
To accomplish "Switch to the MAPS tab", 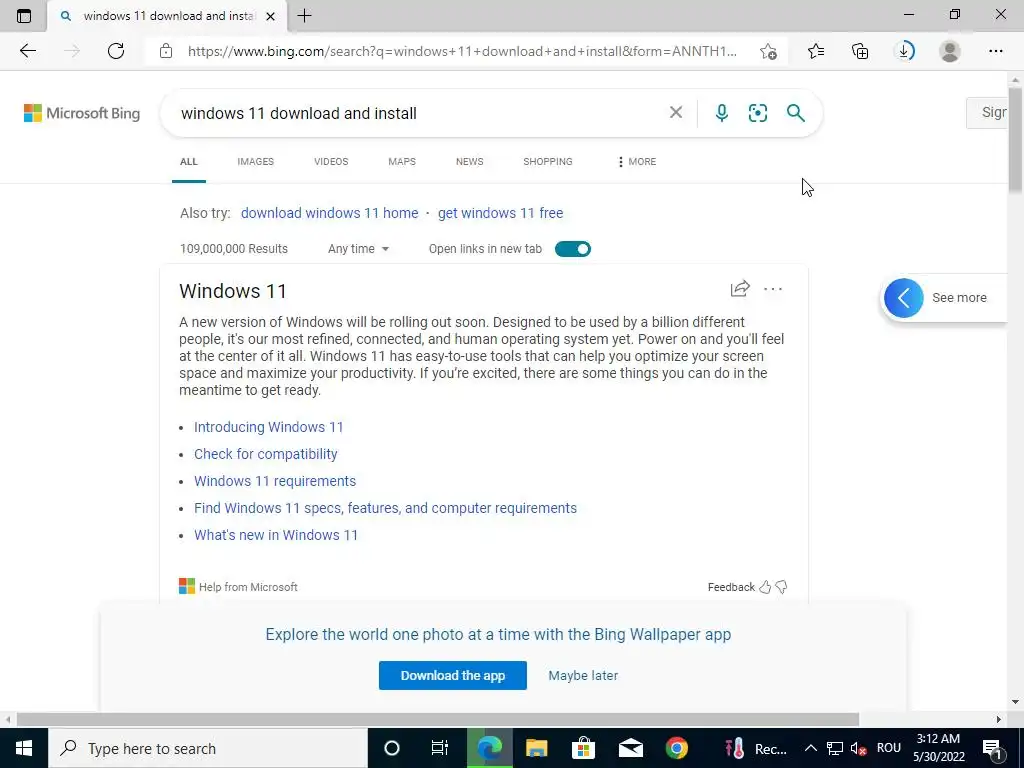I will point(402,162).
